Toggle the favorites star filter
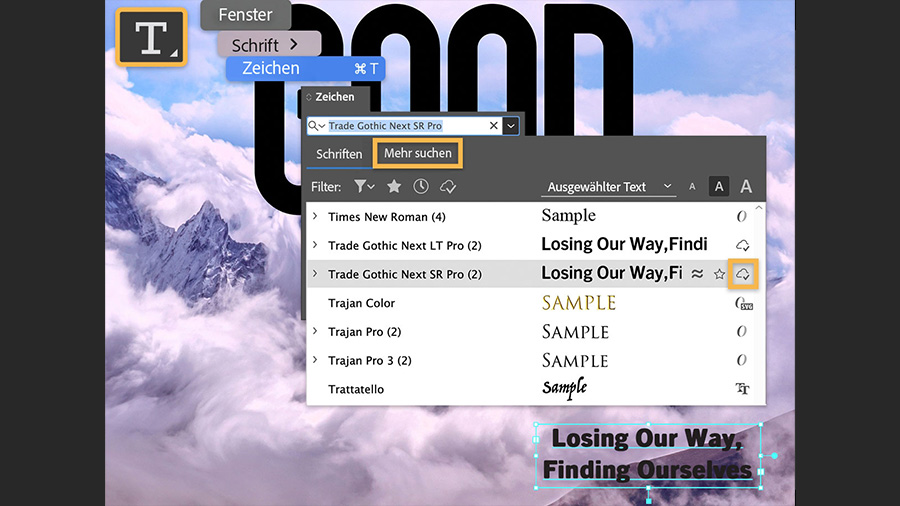The image size is (900, 506). click(394, 186)
